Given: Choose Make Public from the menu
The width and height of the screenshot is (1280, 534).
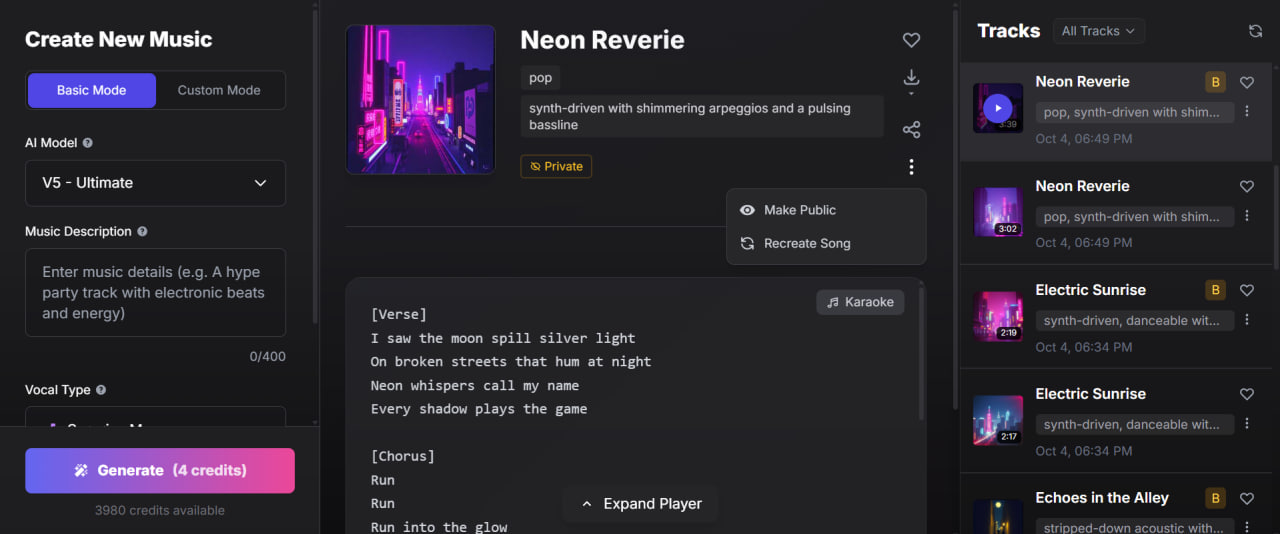Looking at the screenshot, I should pos(799,210).
